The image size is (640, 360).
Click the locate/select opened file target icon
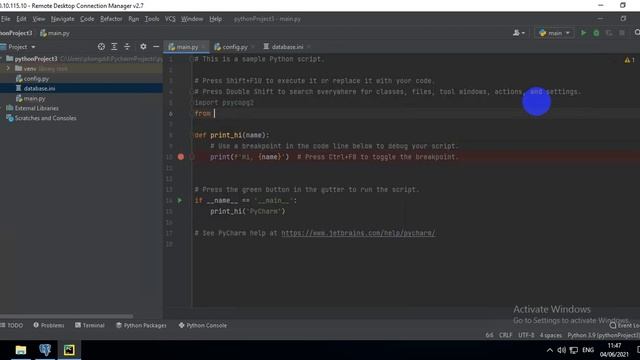click(x=101, y=47)
